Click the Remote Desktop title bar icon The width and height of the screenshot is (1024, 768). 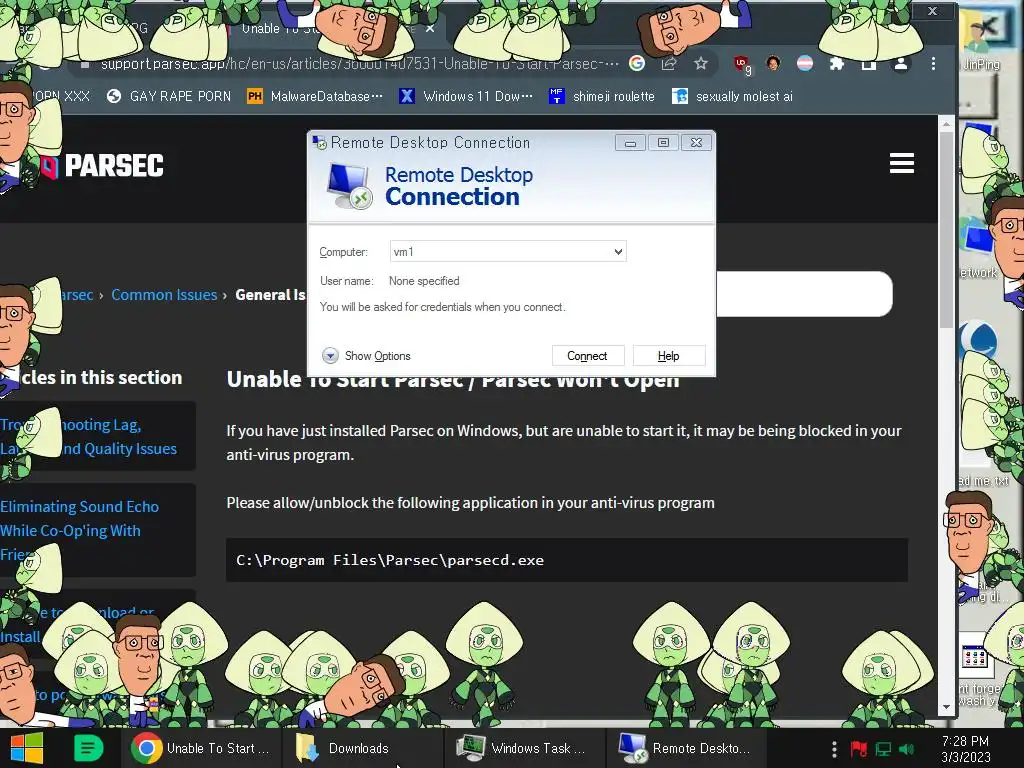pyautogui.click(x=319, y=142)
